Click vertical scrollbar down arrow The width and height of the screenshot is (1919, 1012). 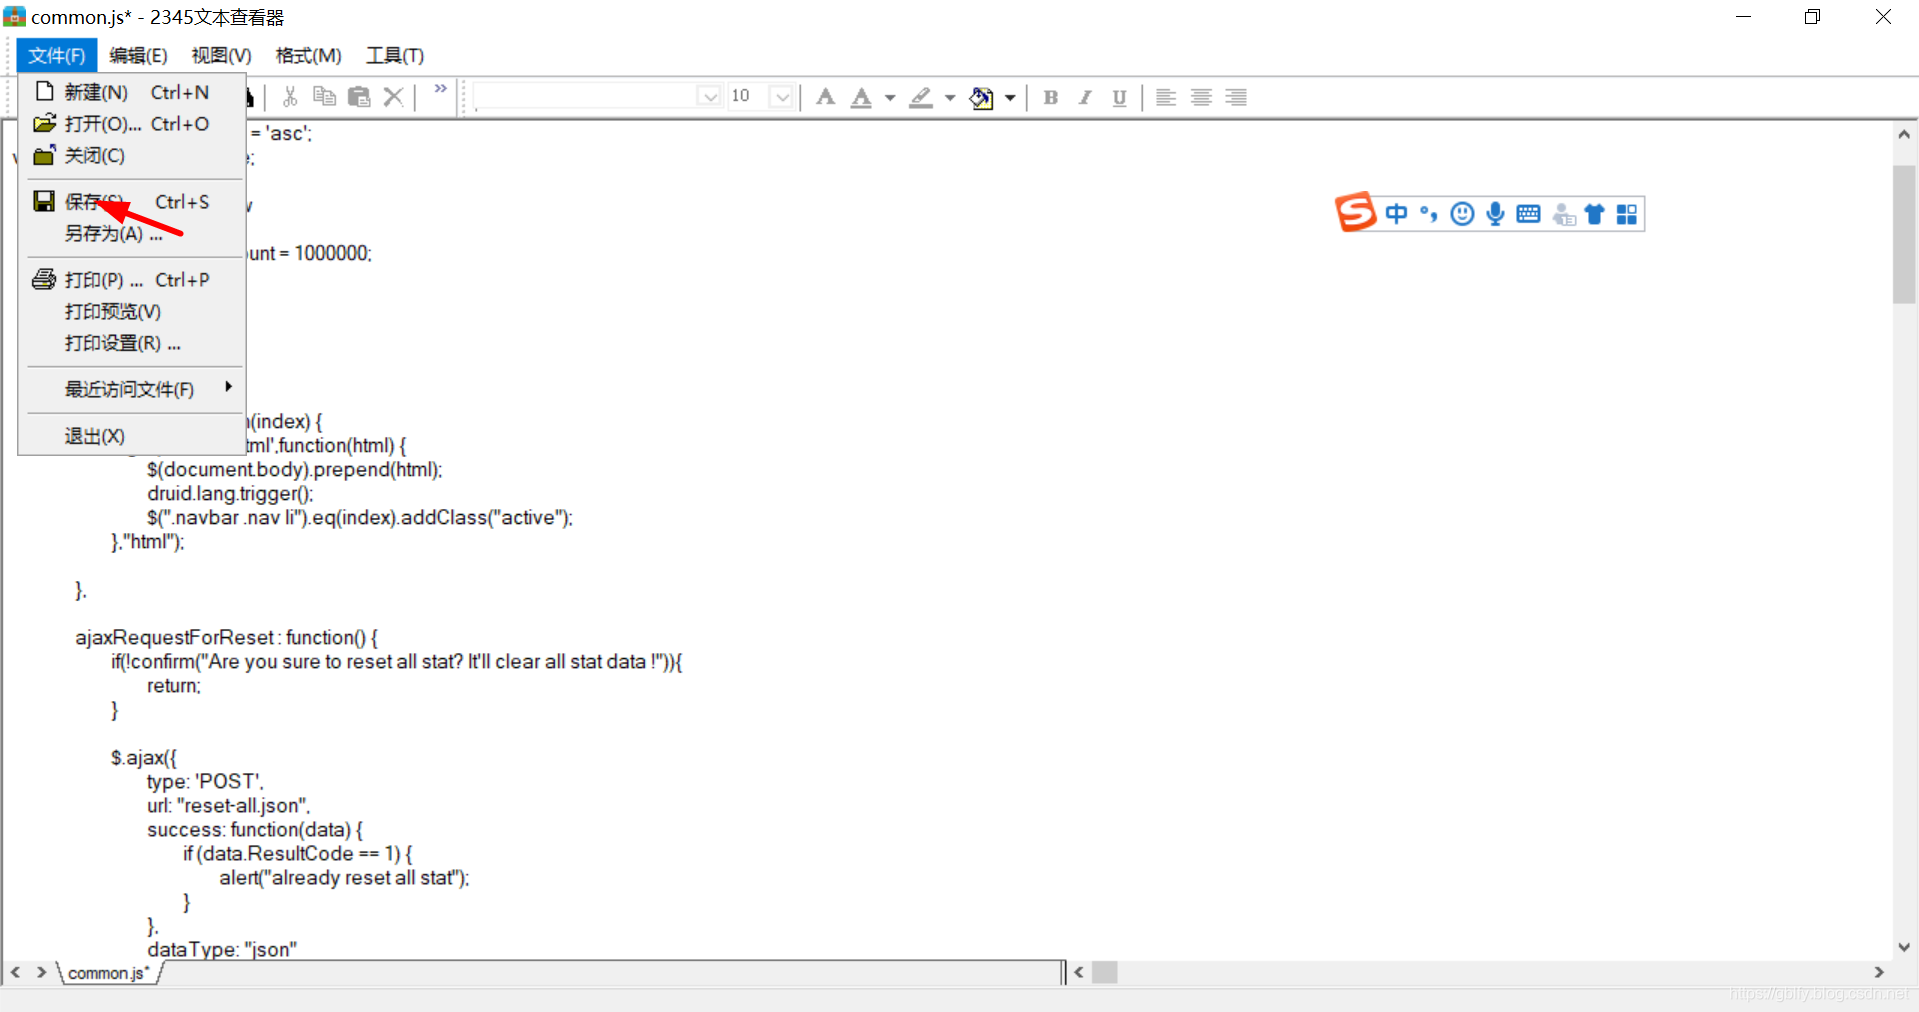[x=1904, y=947]
